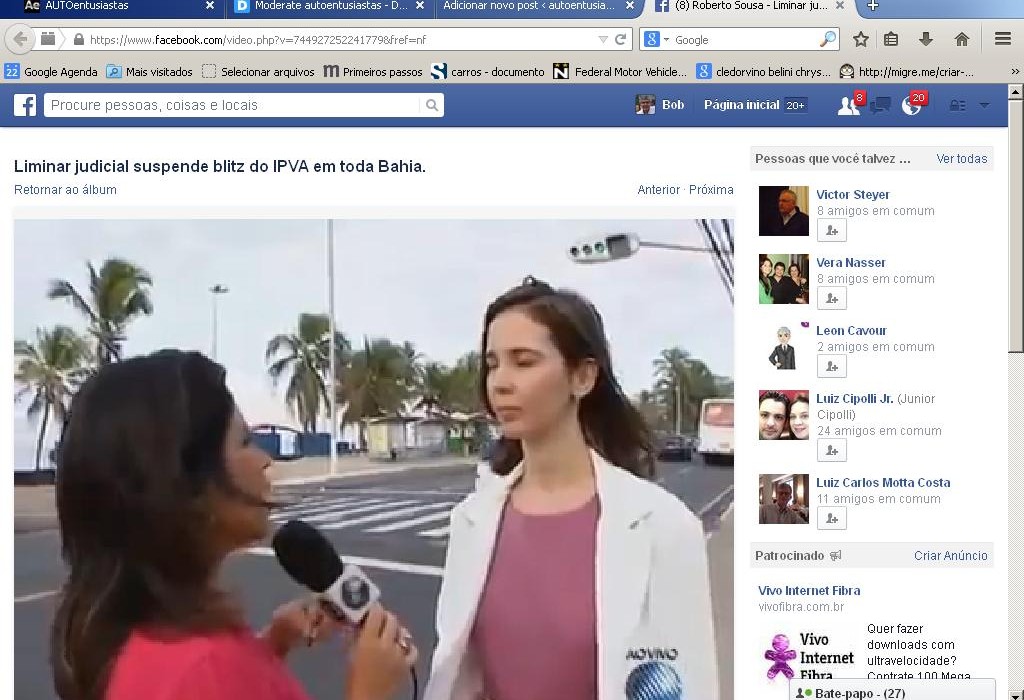Open friend requests icon with 8 badge
The height and width of the screenshot is (700, 1024).
point(848,105)
